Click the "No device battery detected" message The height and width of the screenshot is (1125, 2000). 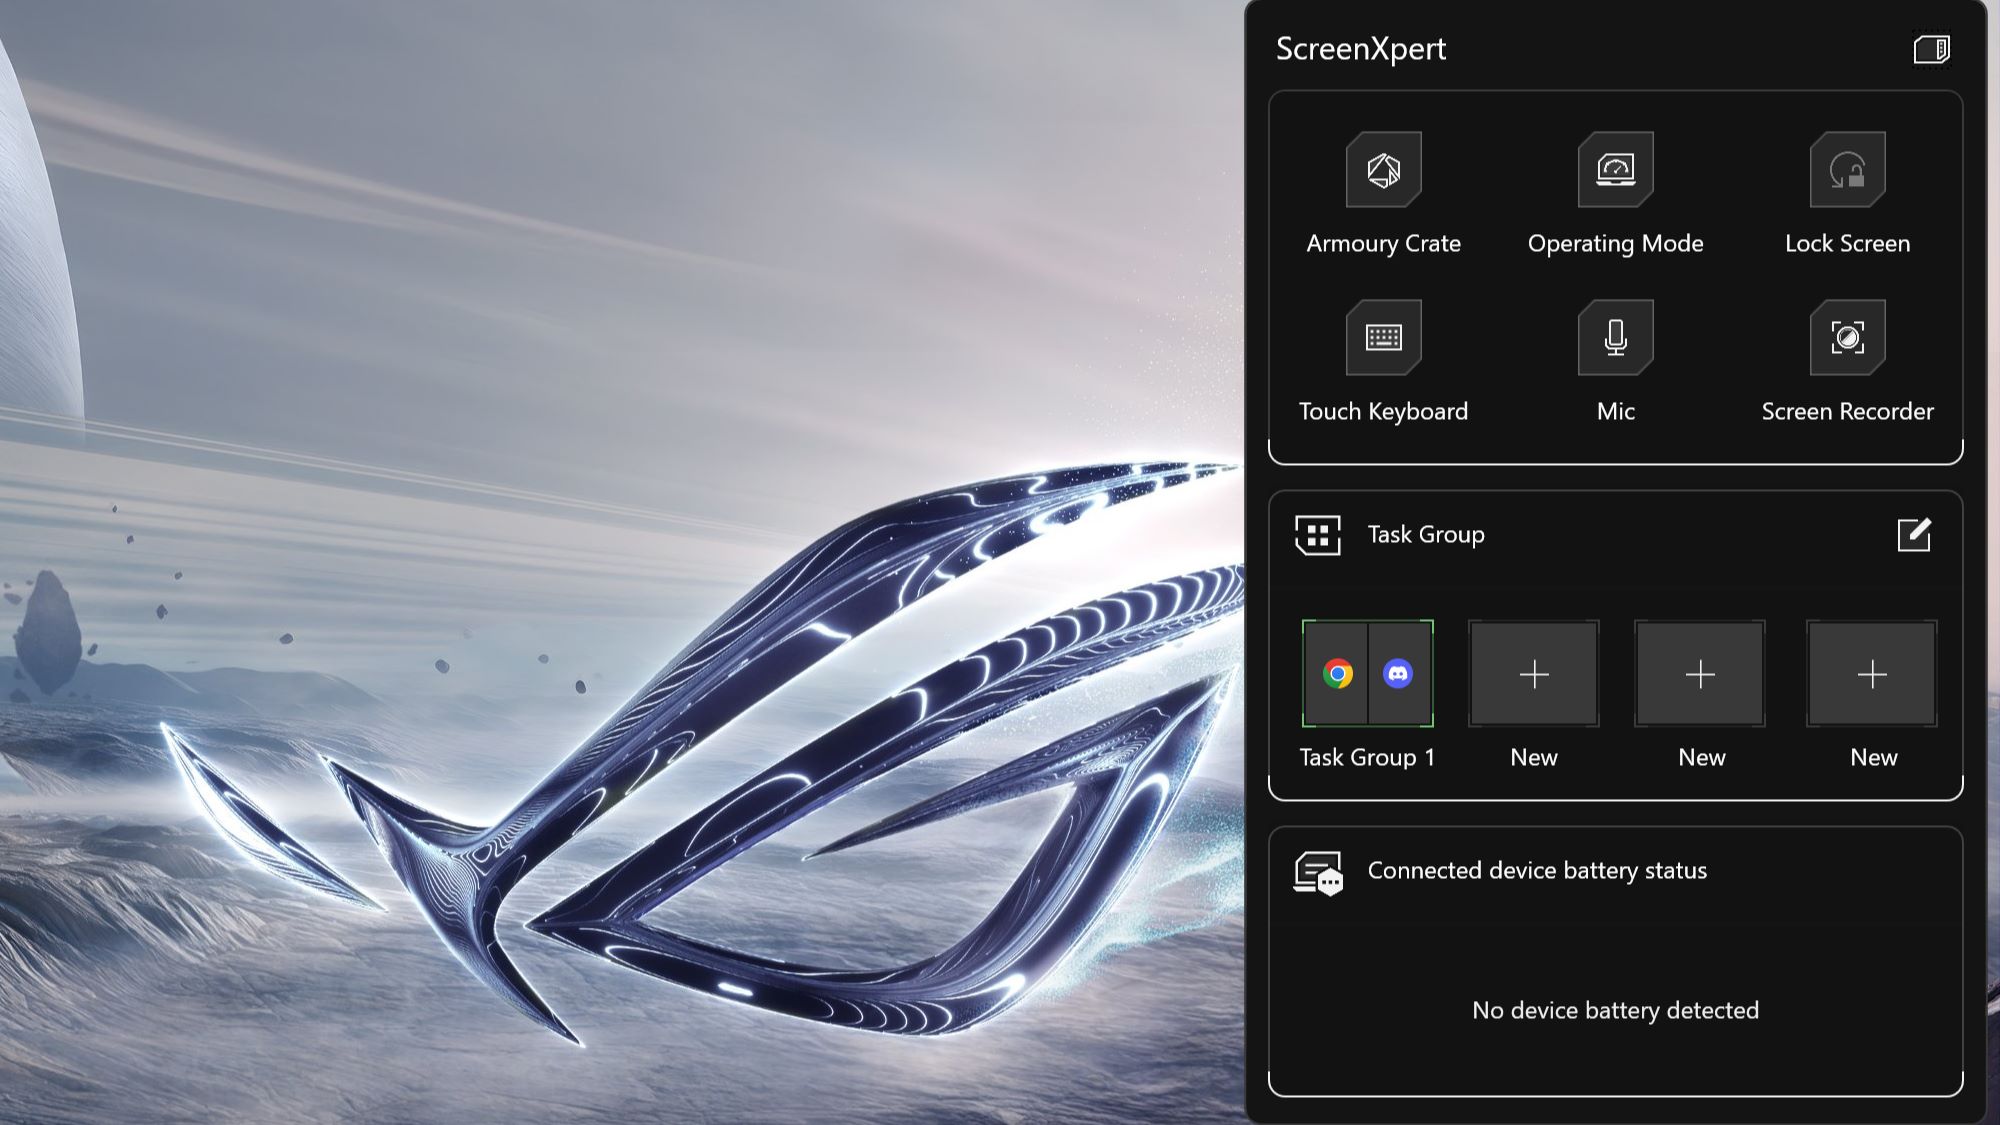(x=1615, y=1011)
